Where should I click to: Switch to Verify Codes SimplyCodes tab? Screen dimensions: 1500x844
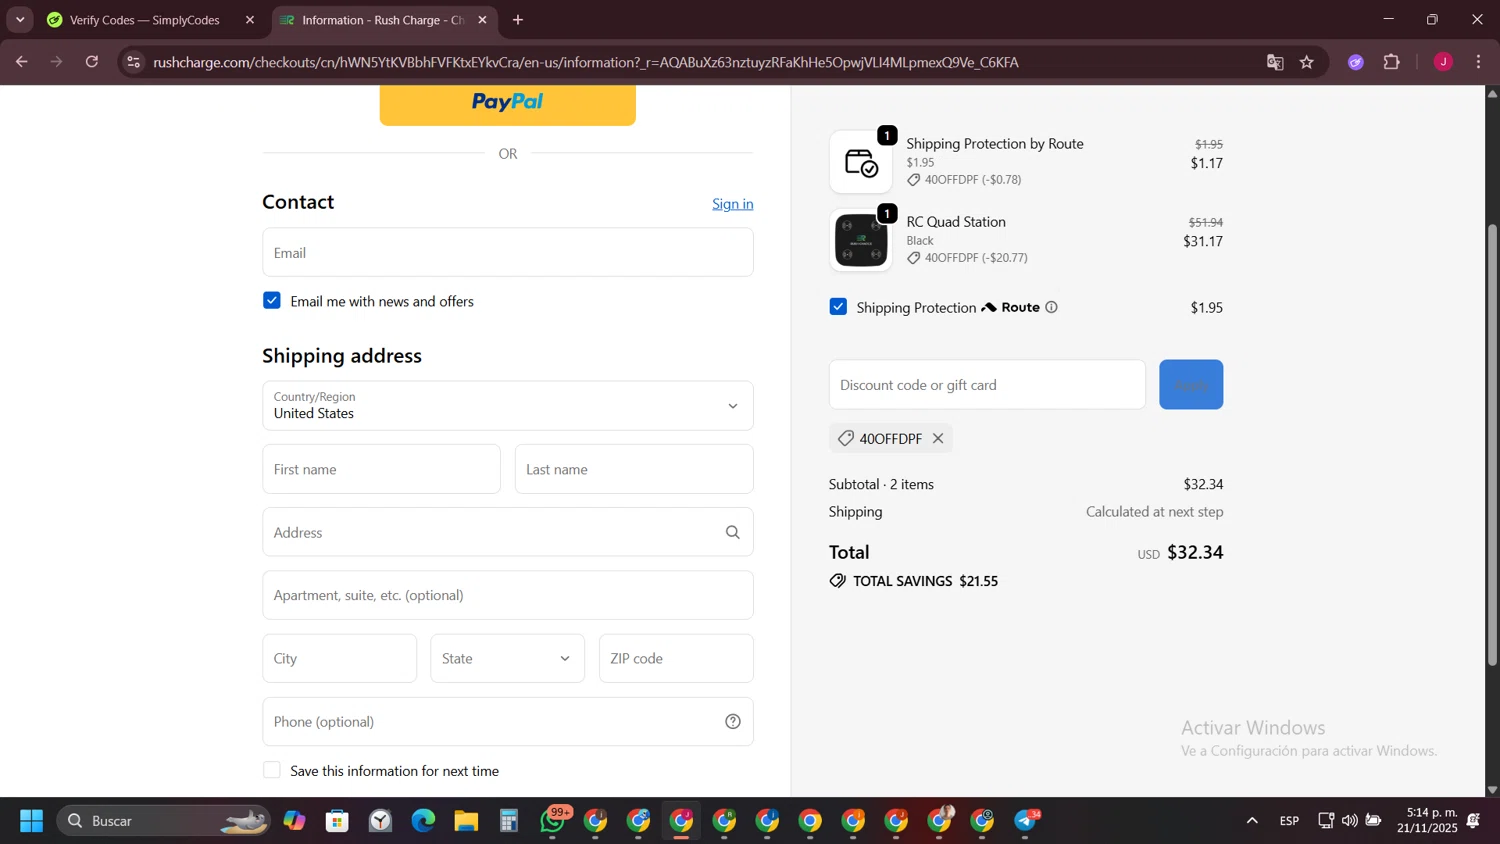151,20
